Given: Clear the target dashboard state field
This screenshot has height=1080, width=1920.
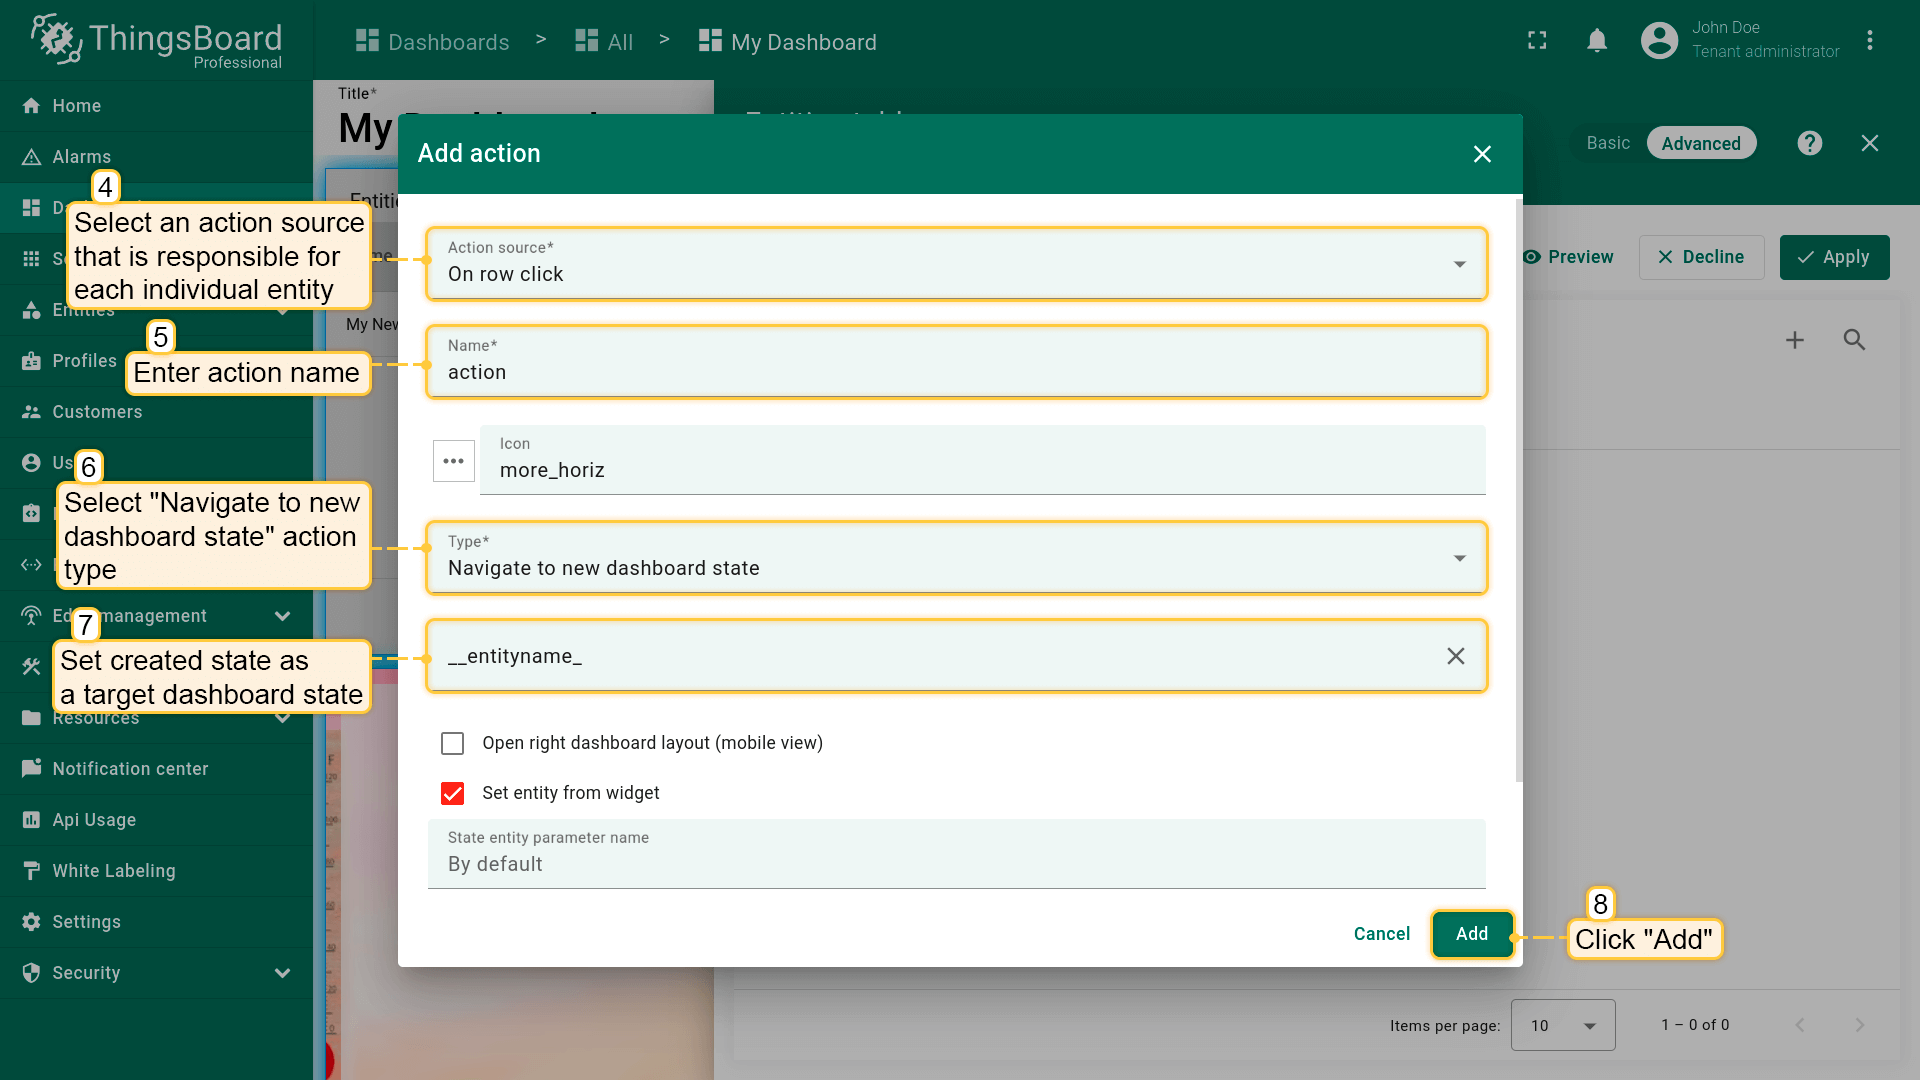Looking at the screenshot, I should 1455,656.
